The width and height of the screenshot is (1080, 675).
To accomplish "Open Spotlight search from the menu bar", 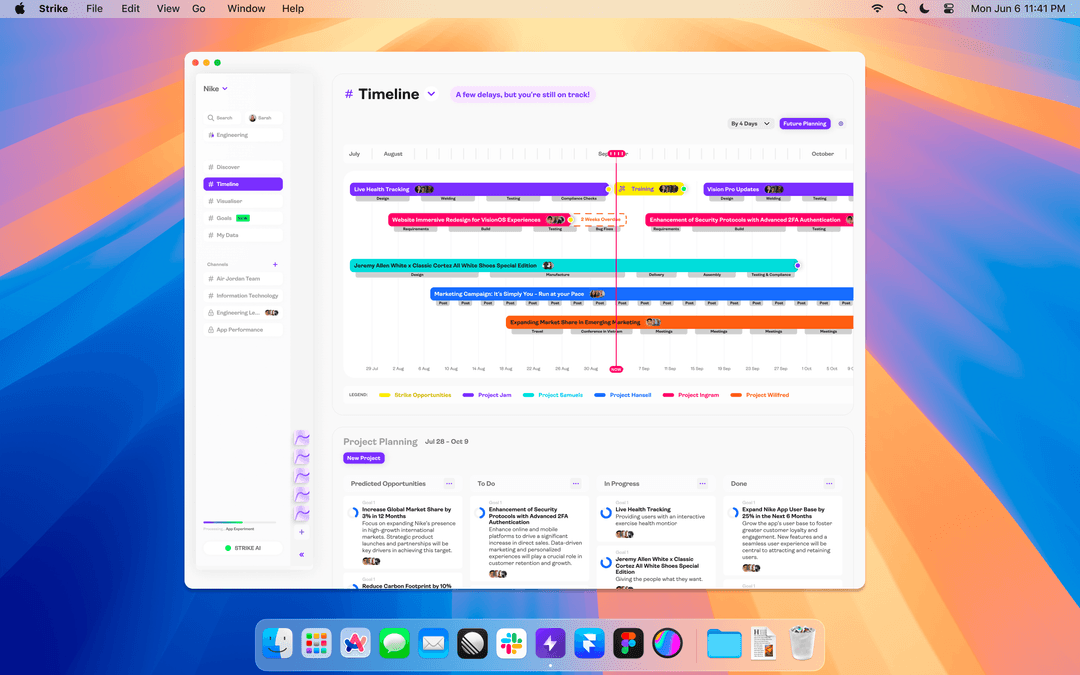I will tap(901, 8).
